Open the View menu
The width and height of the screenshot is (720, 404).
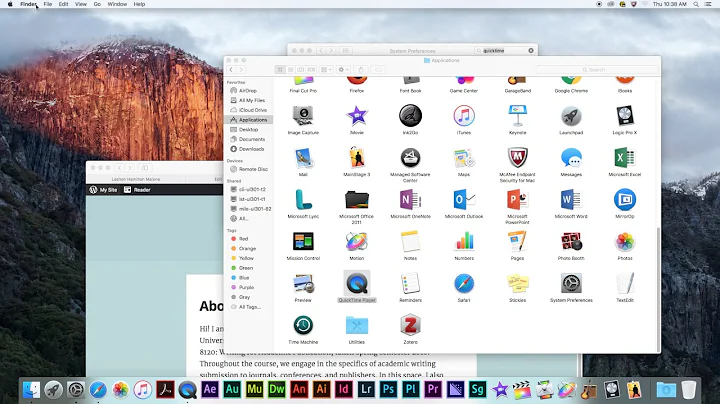[81, 4]
